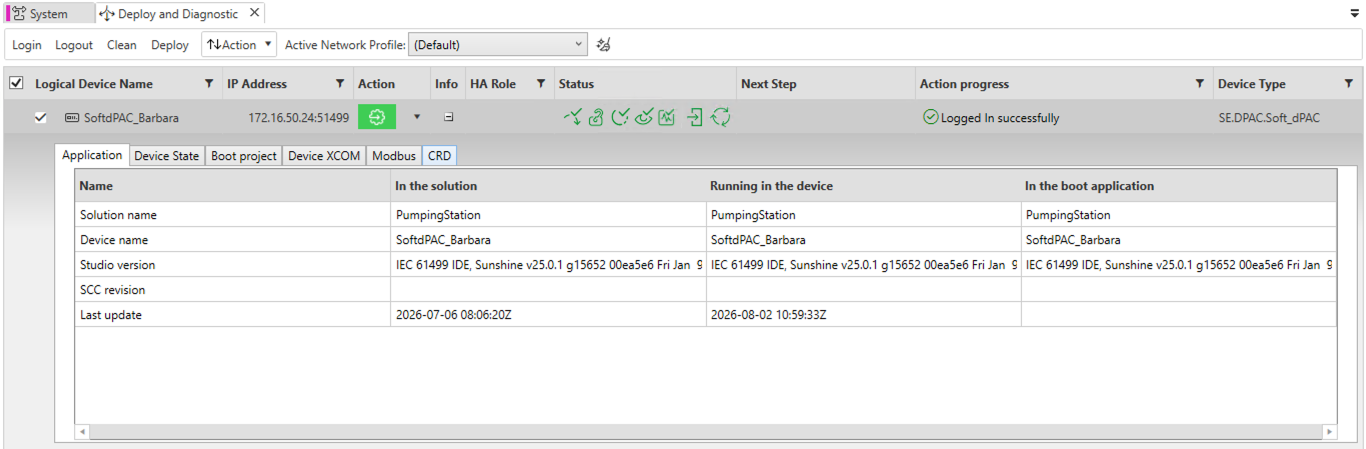Click the Logout button
Image resolution: width=1366 pixels, height=449 pixels.
[x=74, y=45]
